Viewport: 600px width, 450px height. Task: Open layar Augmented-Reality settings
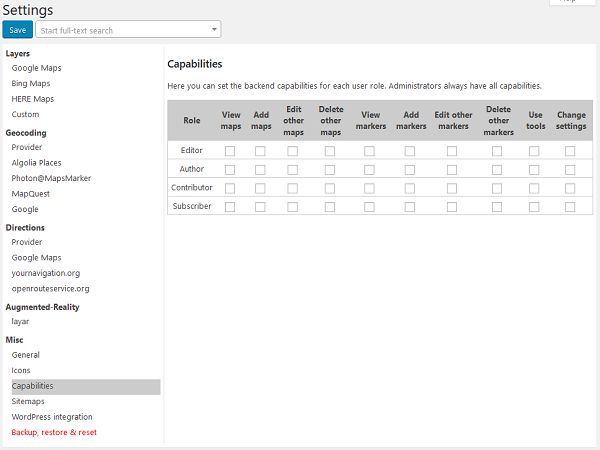[x=20, y=322]
